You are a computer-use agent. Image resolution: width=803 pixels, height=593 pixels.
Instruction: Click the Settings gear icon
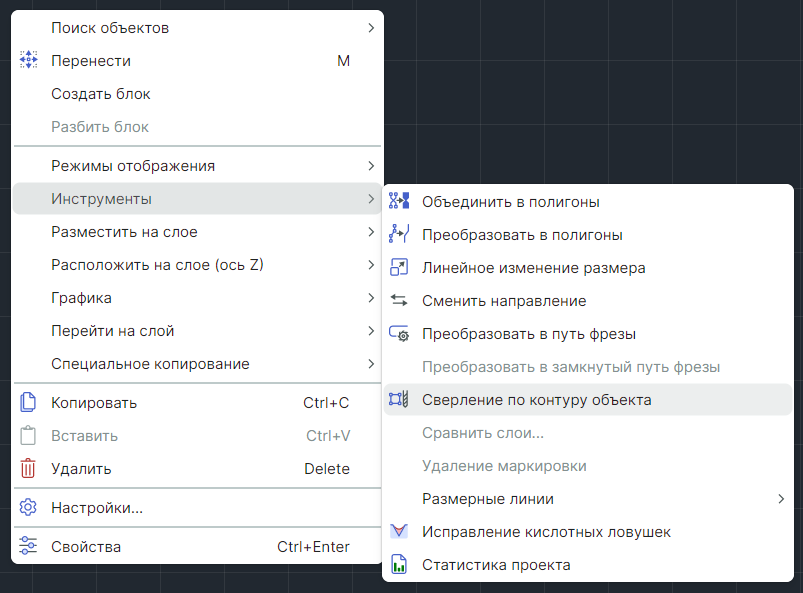tap(28, 508)
